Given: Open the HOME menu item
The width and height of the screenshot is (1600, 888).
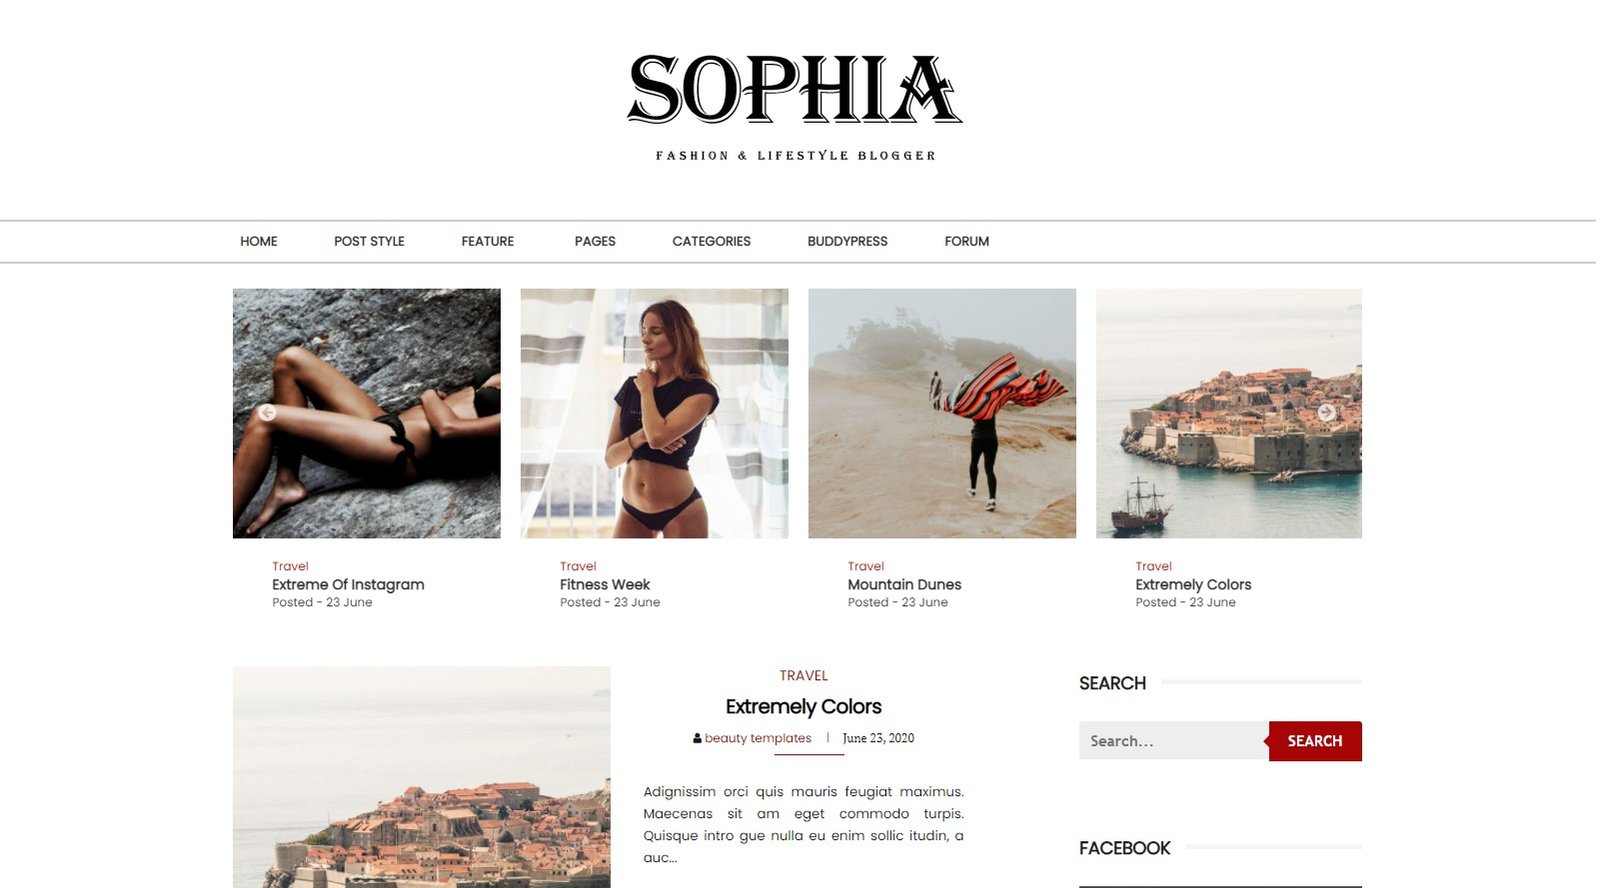Looking at the screenshot, I should click(259, 242).
